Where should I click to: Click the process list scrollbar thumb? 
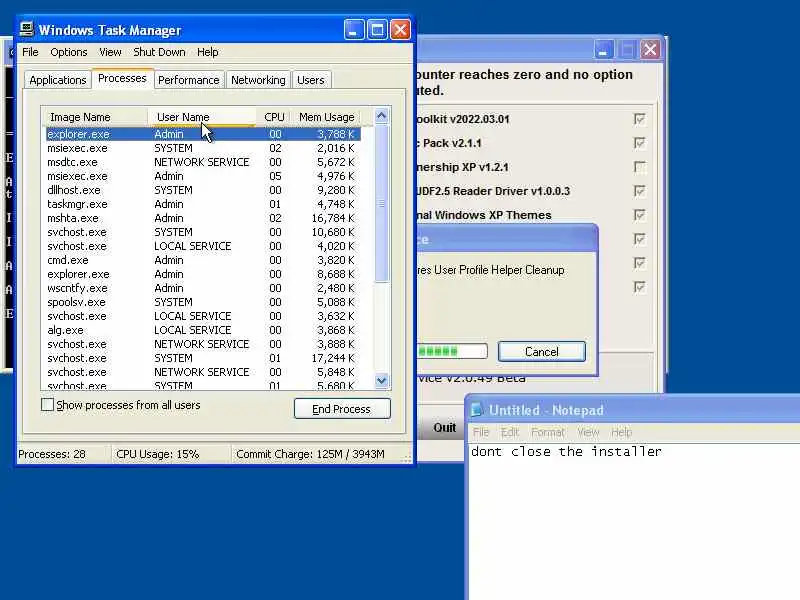pos(381,203)
